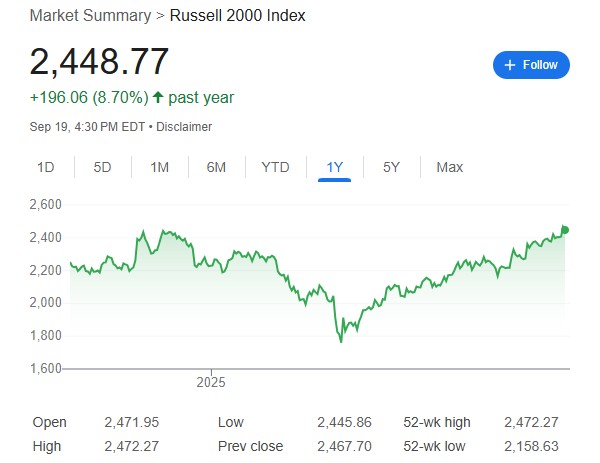Choose the 6M time range tab
This screenshot has height=463, width=600.
(216, 167)
